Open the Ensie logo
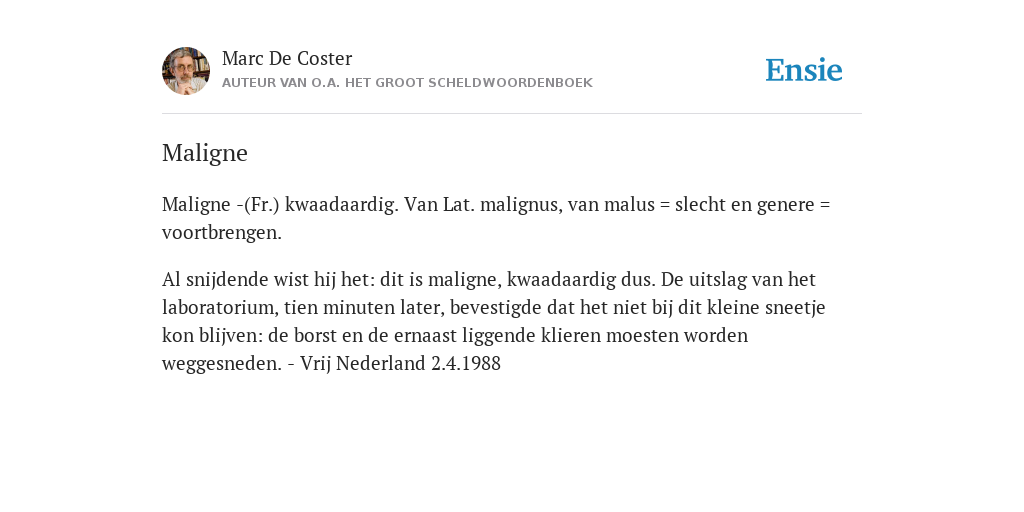 [803, 70]
